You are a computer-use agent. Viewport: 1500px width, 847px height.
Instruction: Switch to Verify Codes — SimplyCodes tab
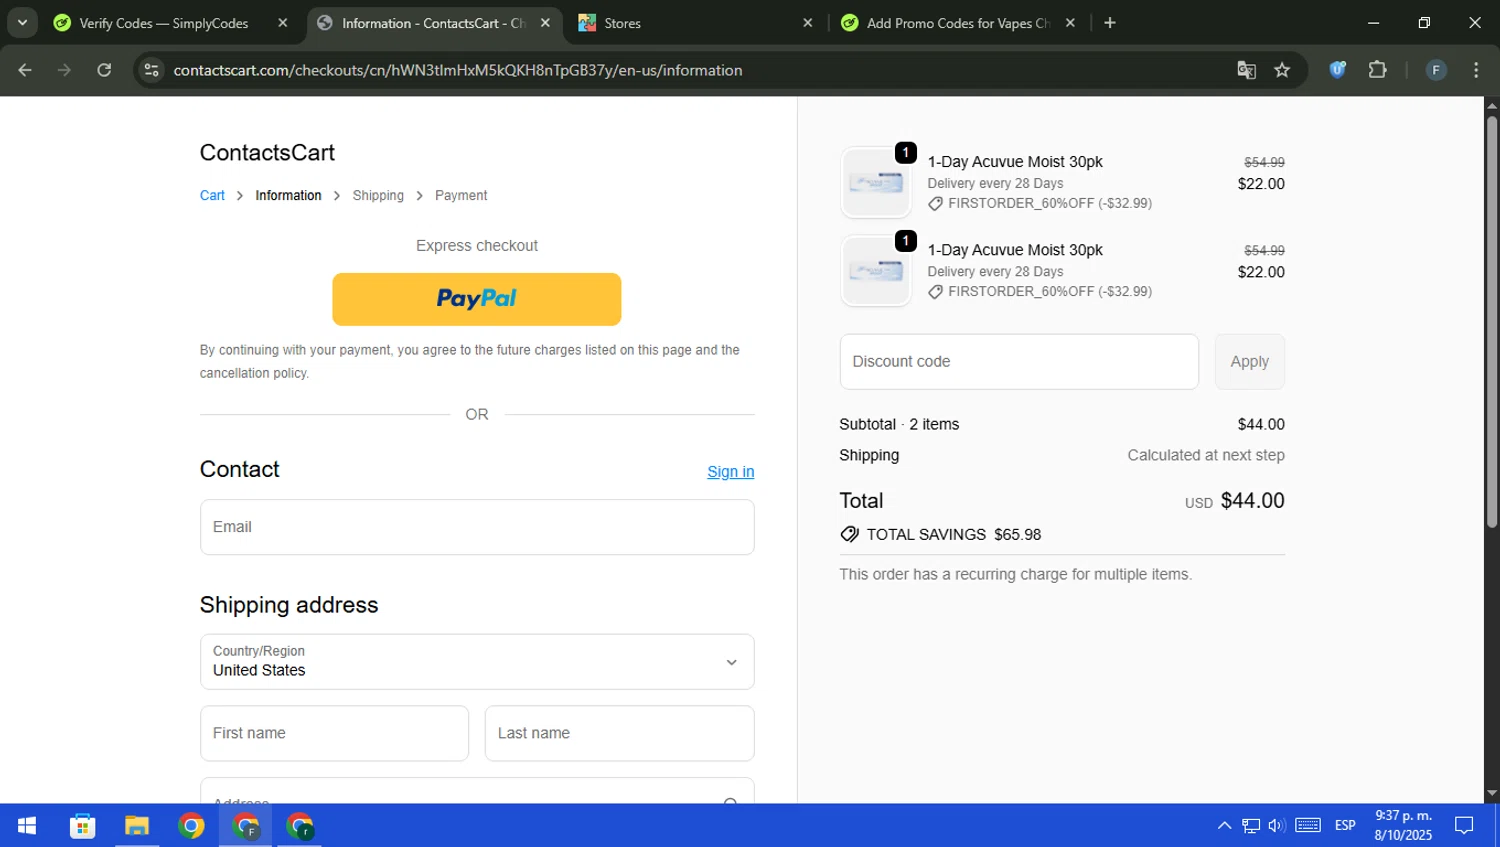[x=163, y=23]
